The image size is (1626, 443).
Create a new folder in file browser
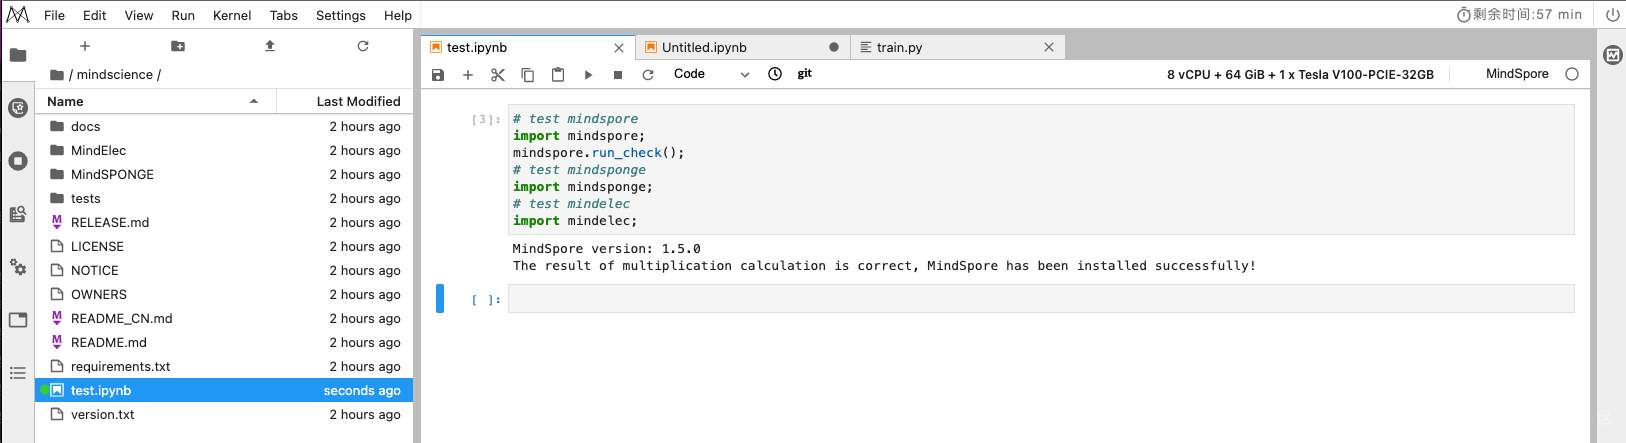[x=178, y=46]
